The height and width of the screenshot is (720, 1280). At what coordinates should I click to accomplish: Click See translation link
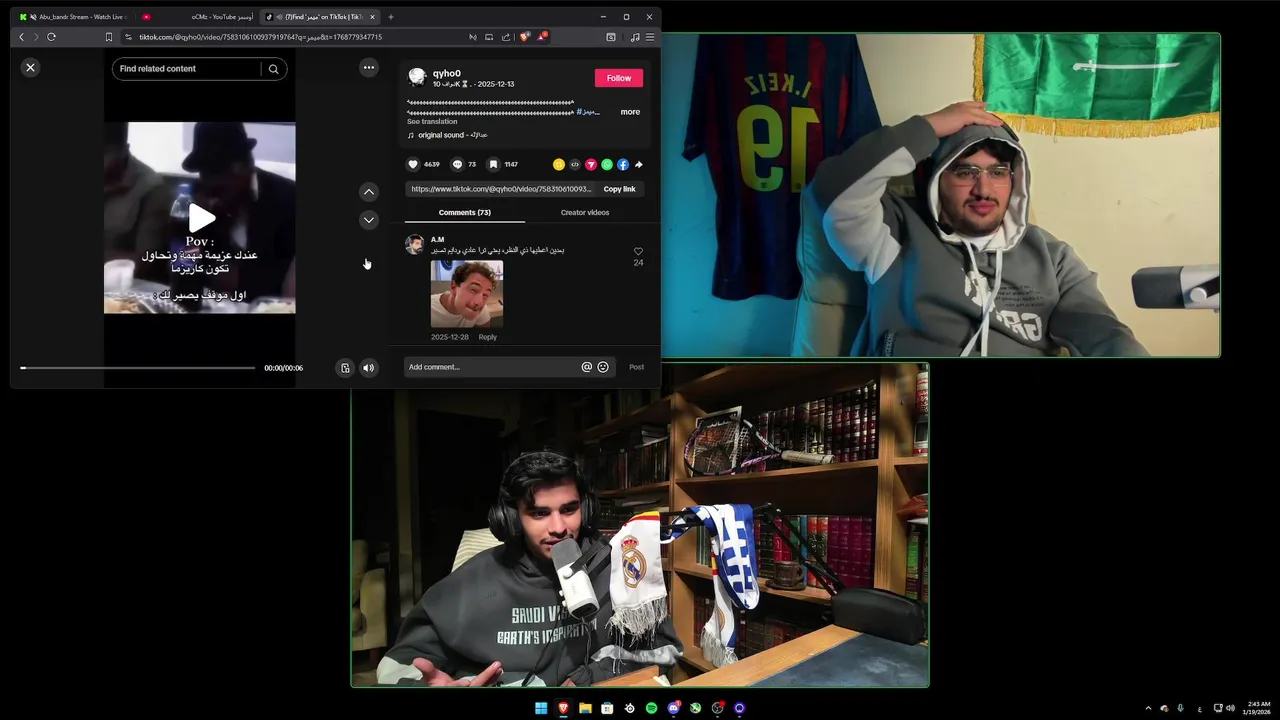432,122
